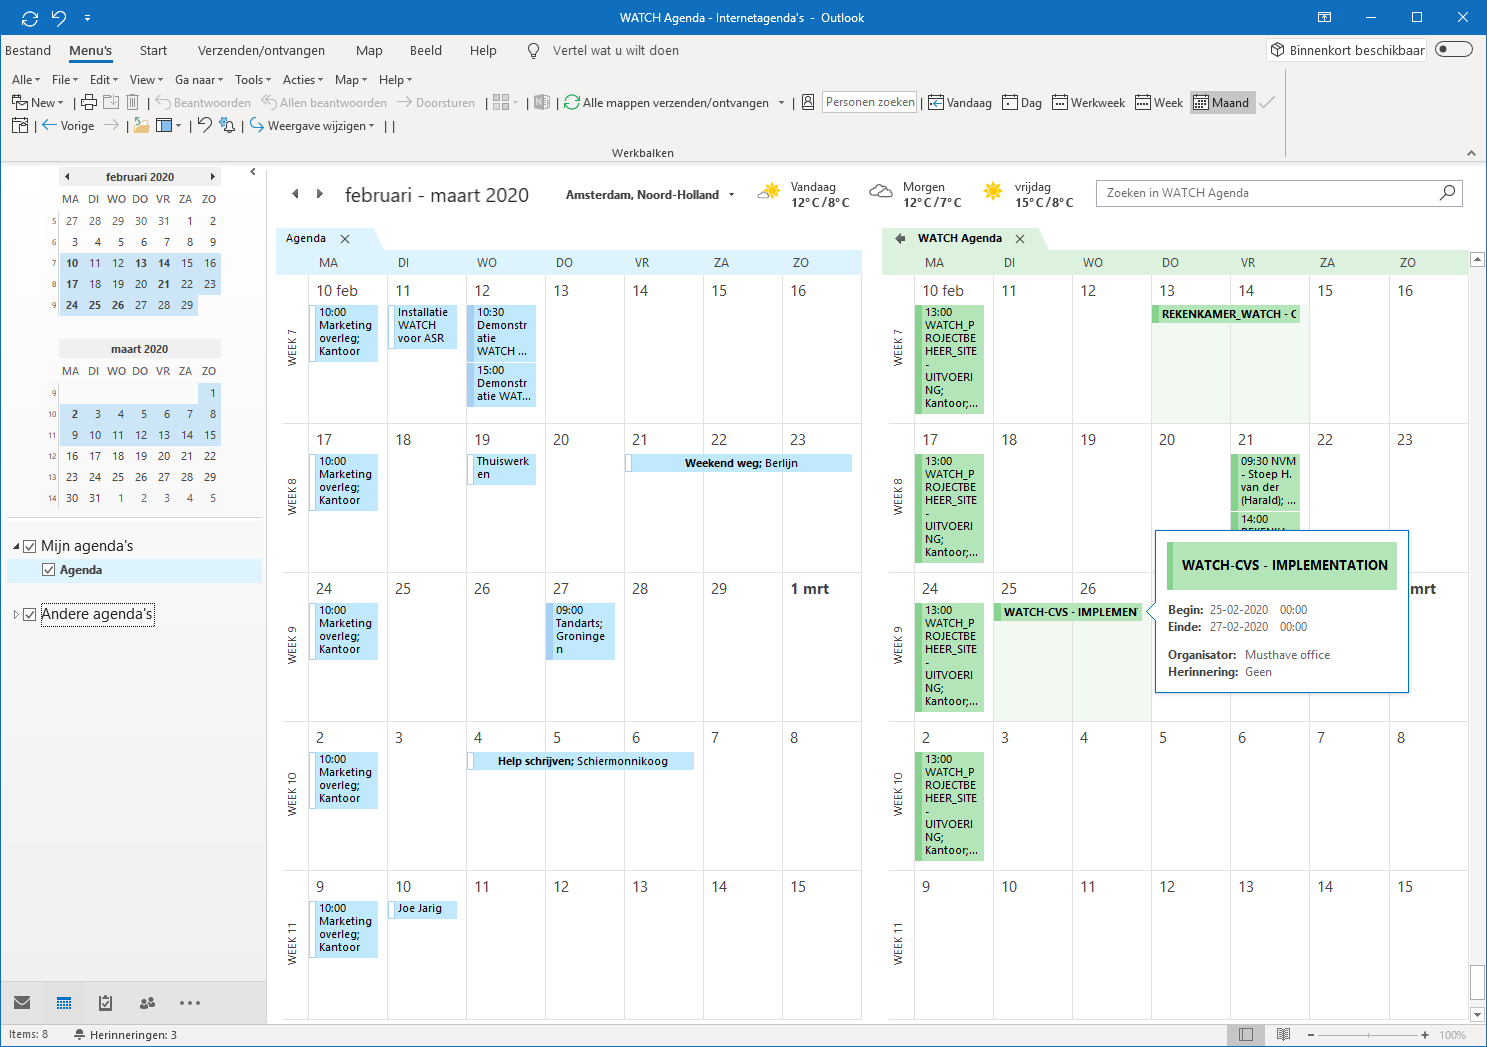The width and height of the screenshot is (1487, 1047).
Task: Switch to normal view icon in status bar
Action: (1246, 1035)
